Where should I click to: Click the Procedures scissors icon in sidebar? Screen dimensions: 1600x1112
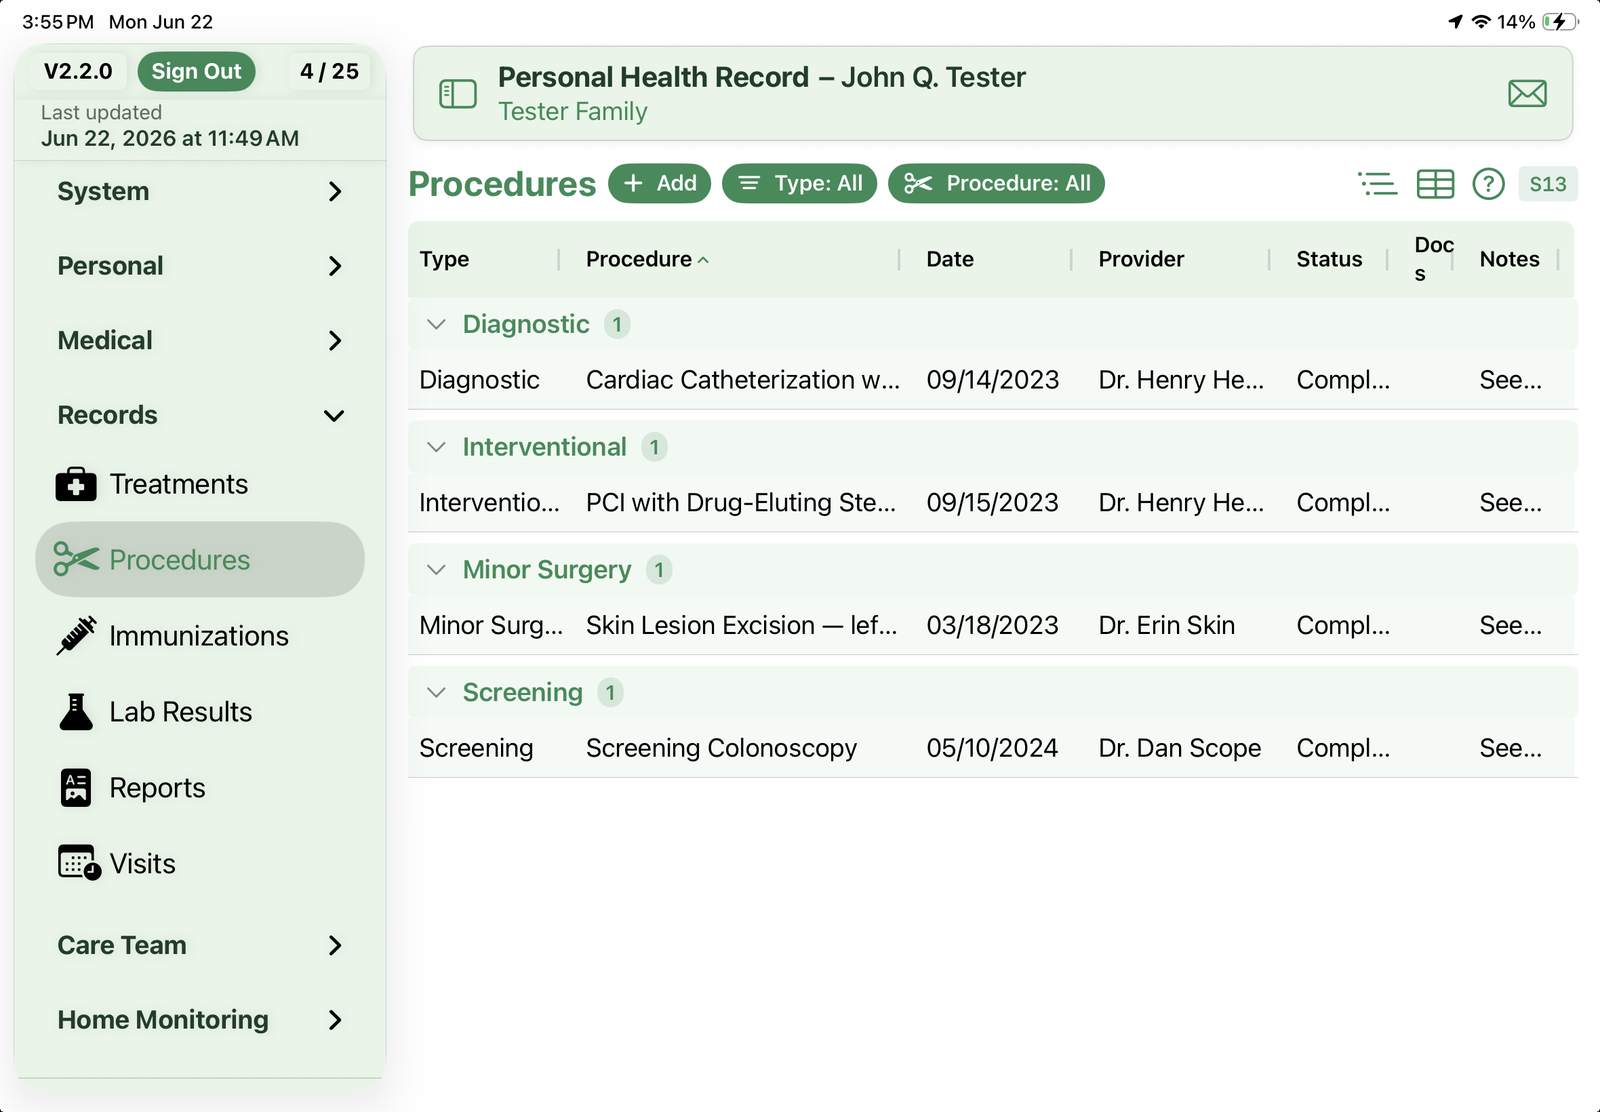(x=76, y=560)
